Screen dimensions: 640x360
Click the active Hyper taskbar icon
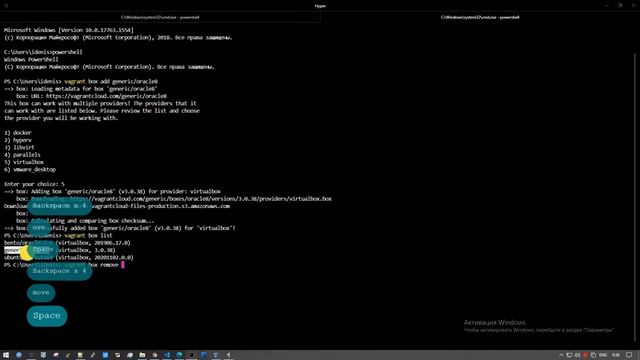pos(191,355)
